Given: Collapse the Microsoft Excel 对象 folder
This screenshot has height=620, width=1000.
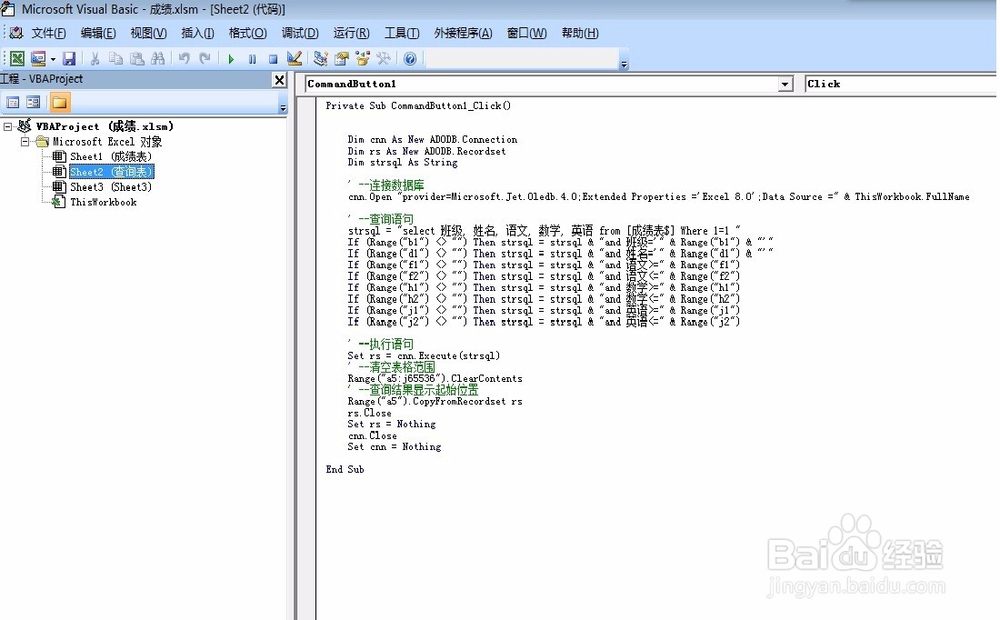Looking at the screenshot, I should (x=24, y=142).
